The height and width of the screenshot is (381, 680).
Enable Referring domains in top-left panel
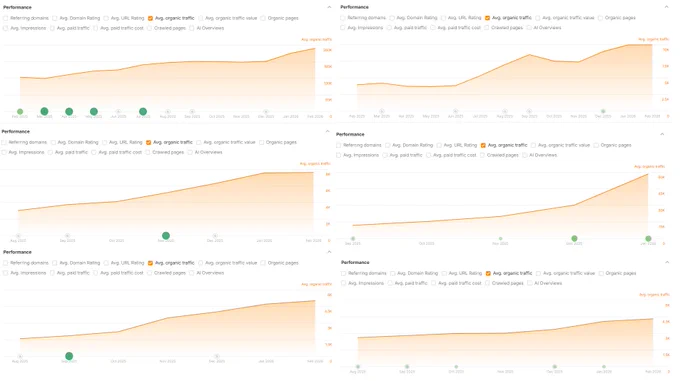[x=6, y=18]
